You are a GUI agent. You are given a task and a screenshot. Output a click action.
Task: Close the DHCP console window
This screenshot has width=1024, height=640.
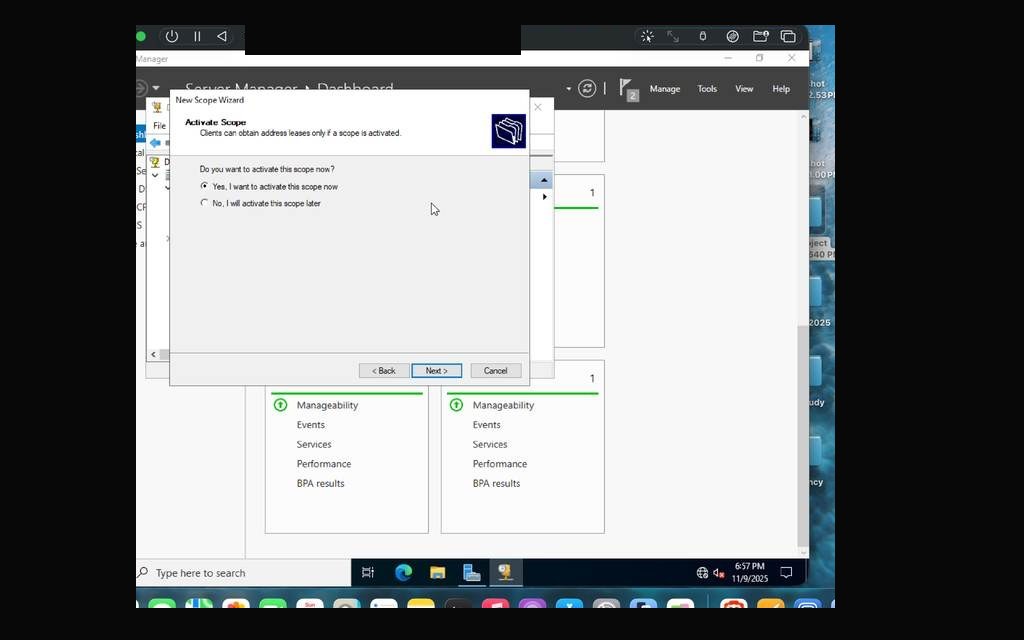(538, 107)
